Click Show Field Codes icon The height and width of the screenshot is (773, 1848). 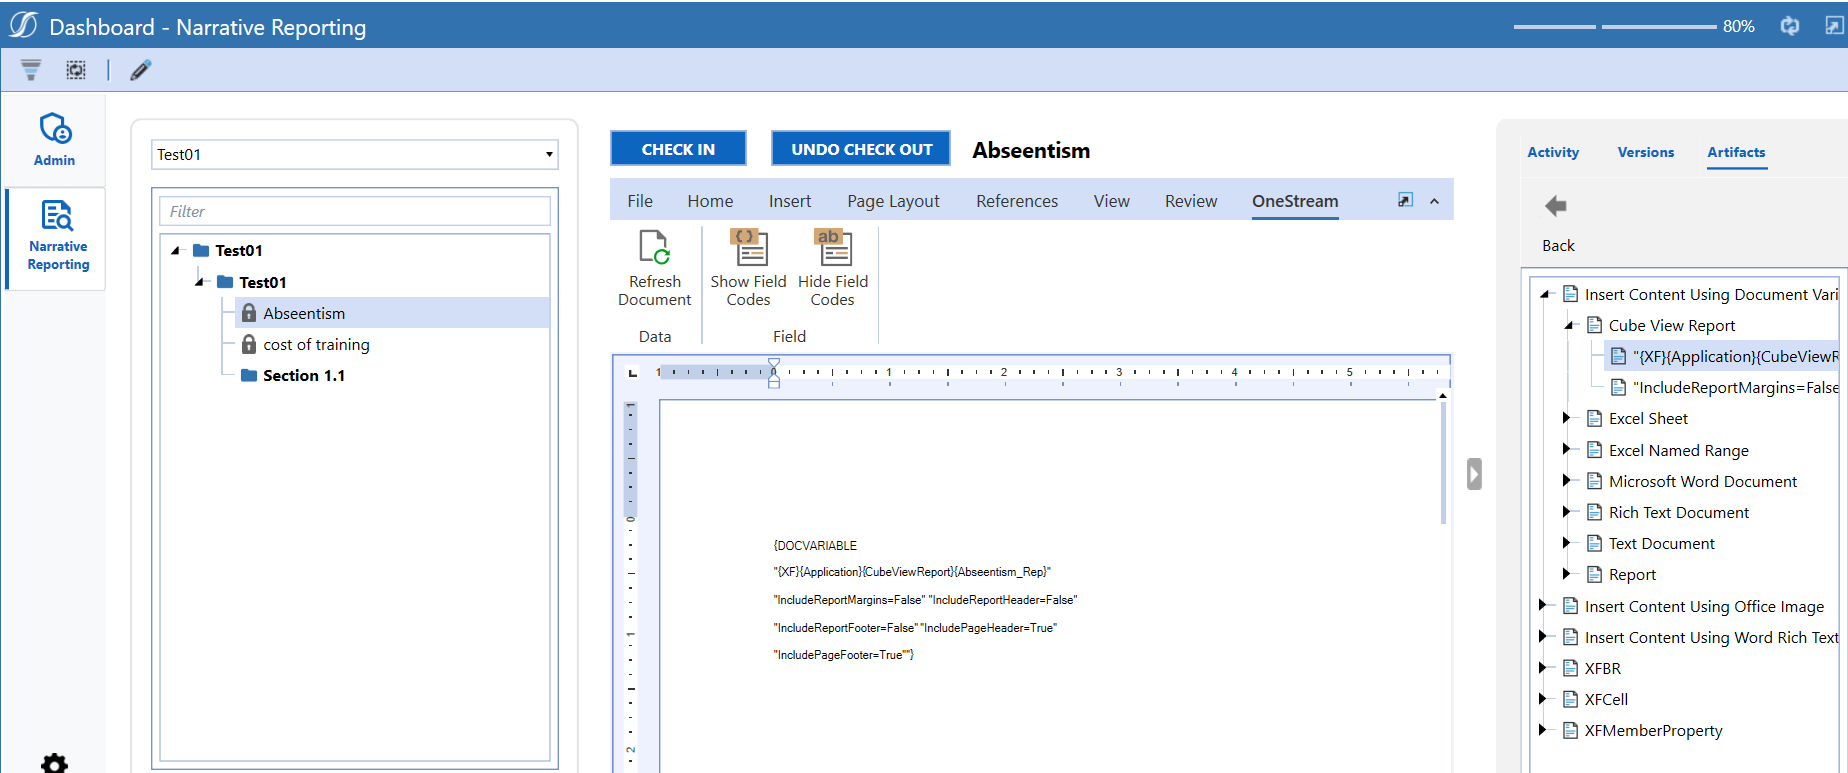click(x=748, y=248)
